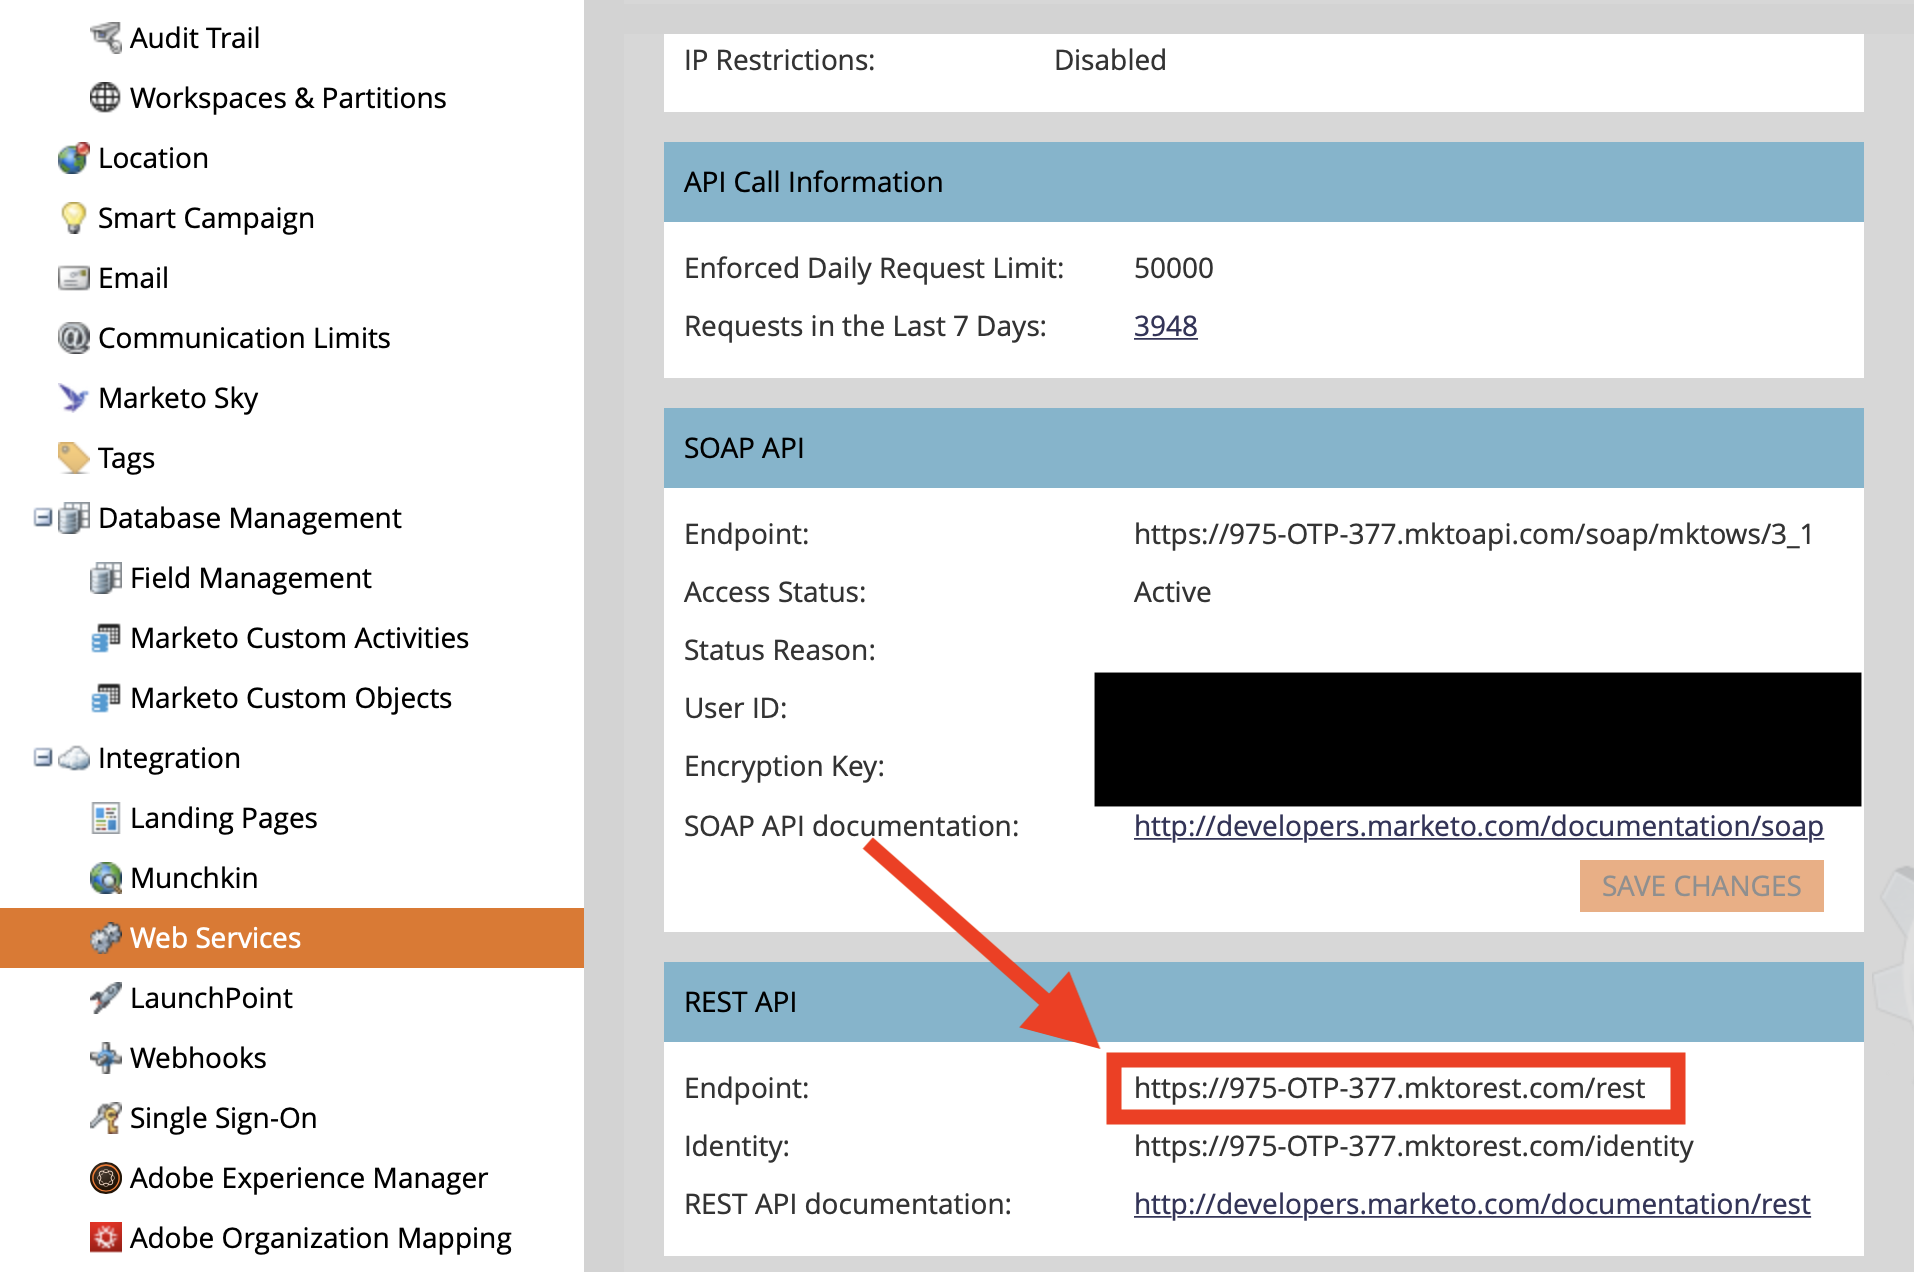Open Single Sign-On settings

tap(223, 1118)
